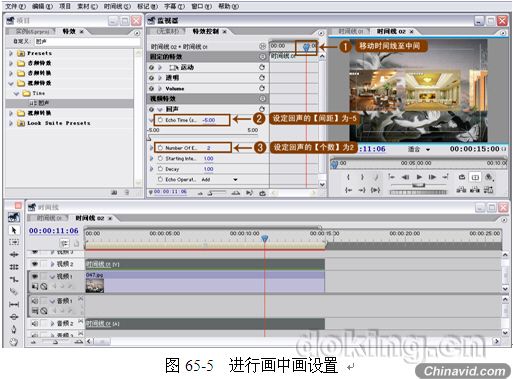The width and height of the screenshot is (513, 379).
Task: Toggle stopwatch for Echo Time parameter
Action: (x=160, y=120)
